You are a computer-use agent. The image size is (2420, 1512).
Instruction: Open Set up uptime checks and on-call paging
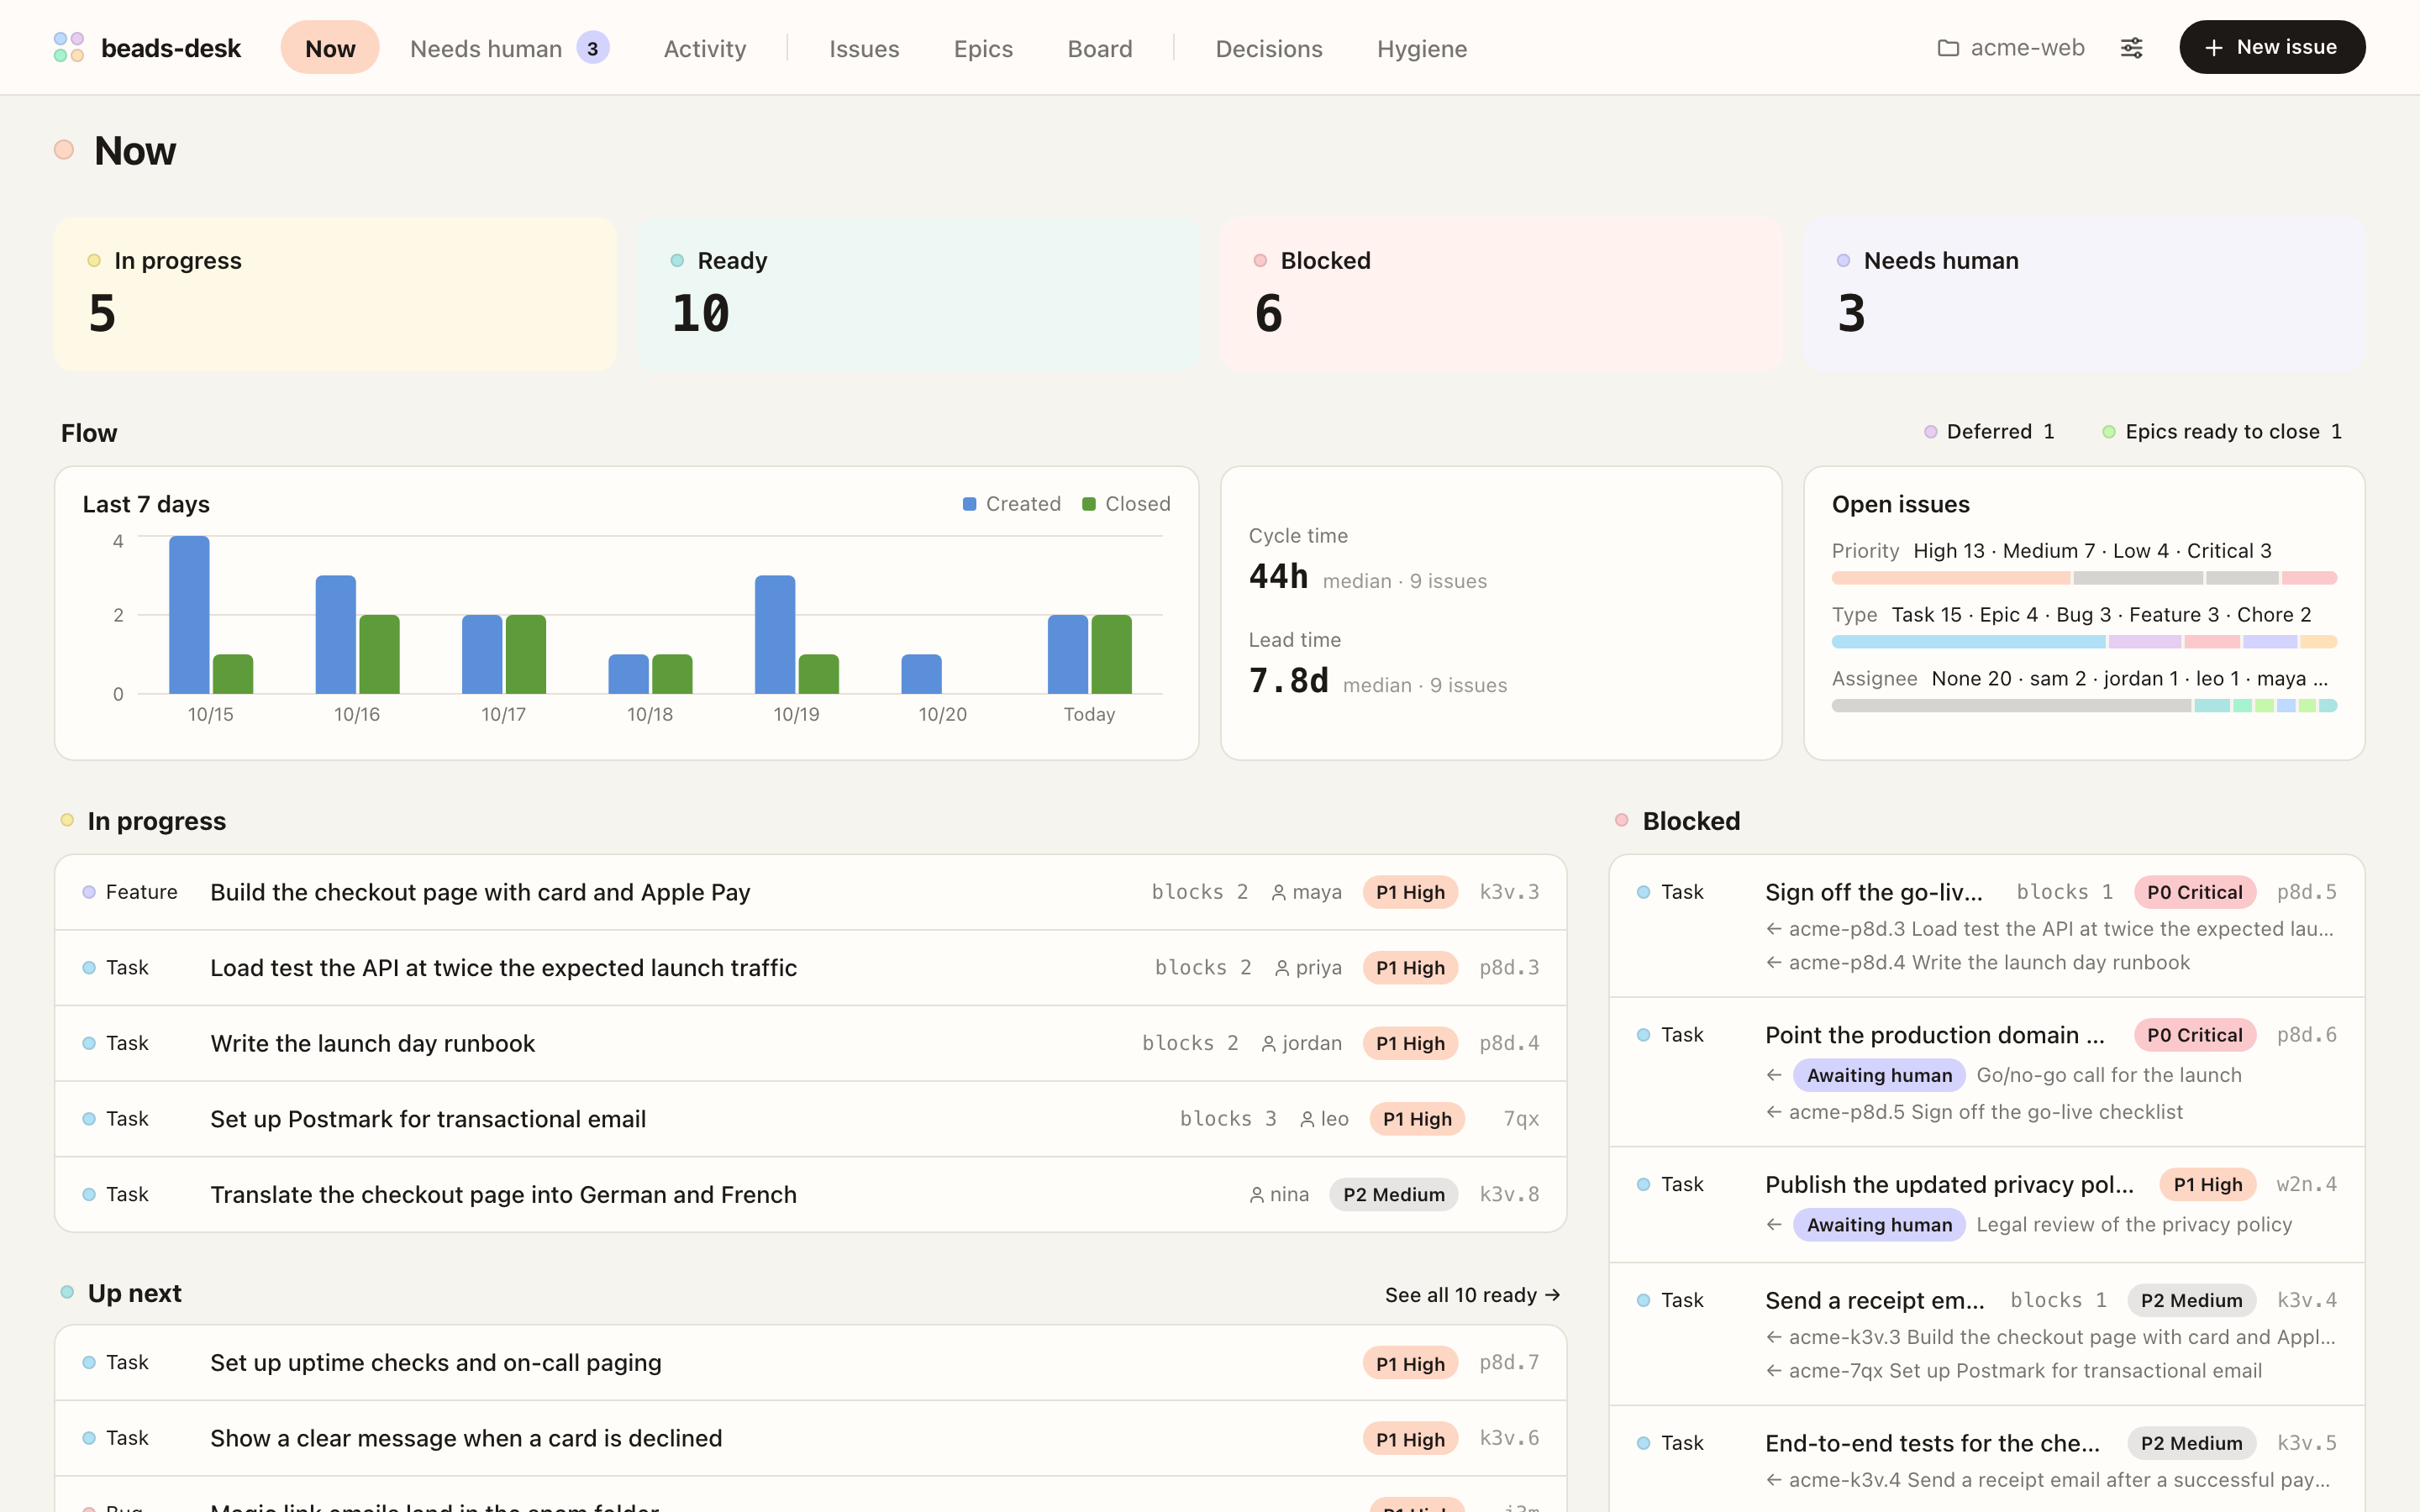[x=810, y=1363]
